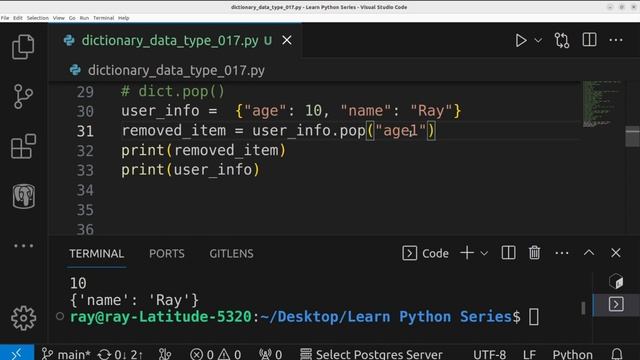Screen dimensions: 640x360
Task: Expand the run button dropdown arrow
Action: click(538, 40)
